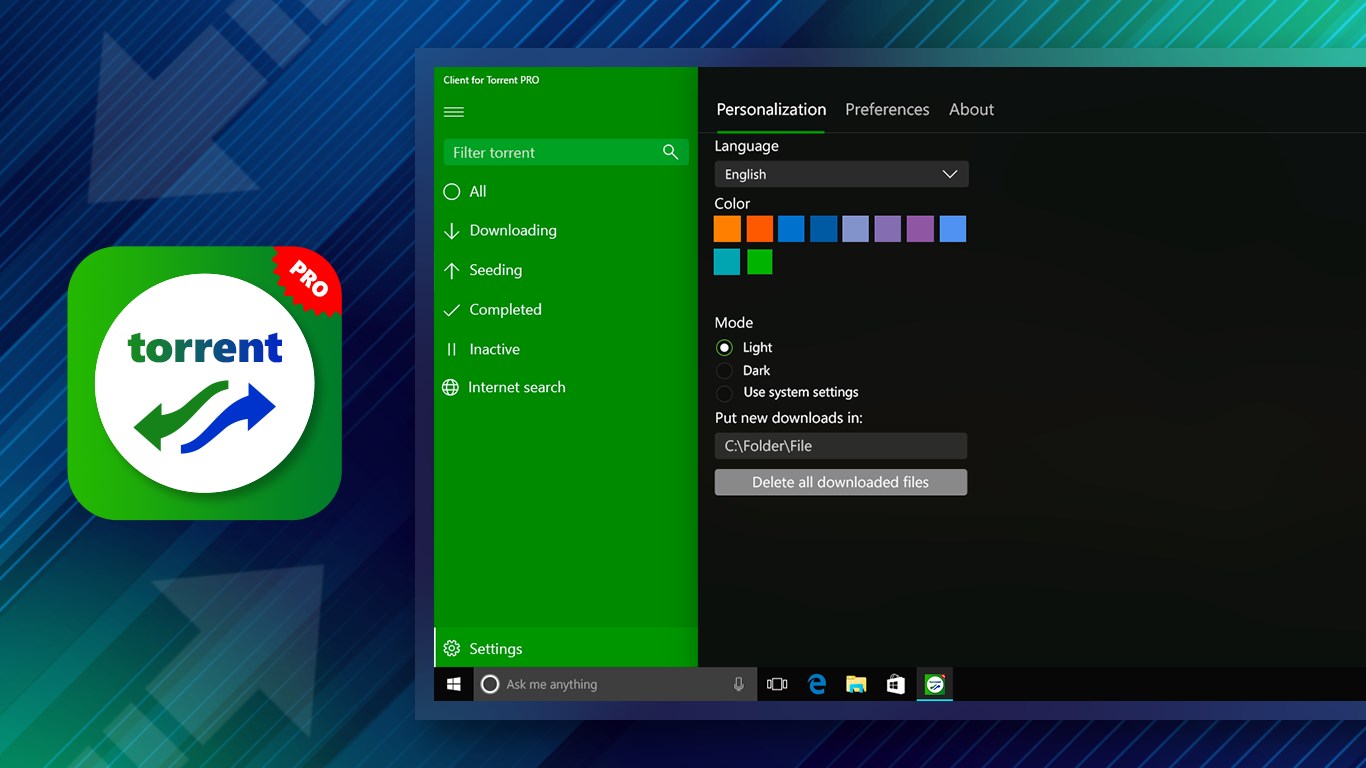Click the Ask me anything search box
The image size is (1366, 768).
point(615,684)
